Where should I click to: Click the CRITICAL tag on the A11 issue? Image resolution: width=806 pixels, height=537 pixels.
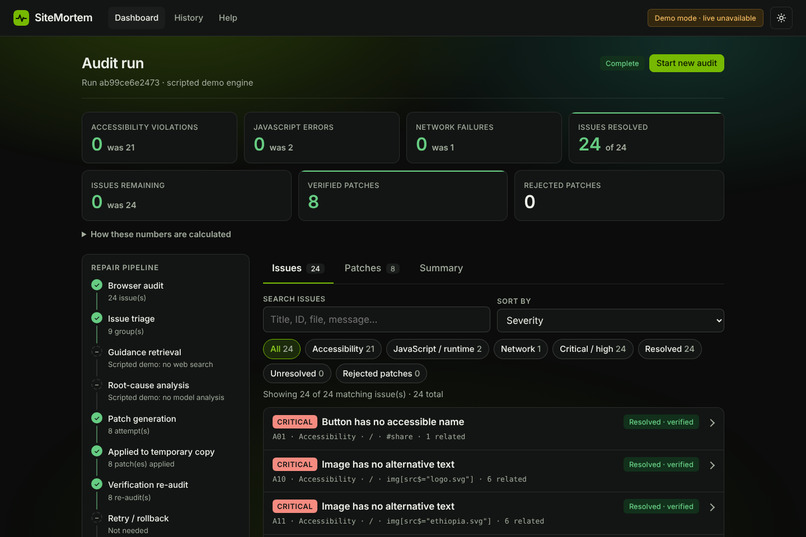point(295,507)
